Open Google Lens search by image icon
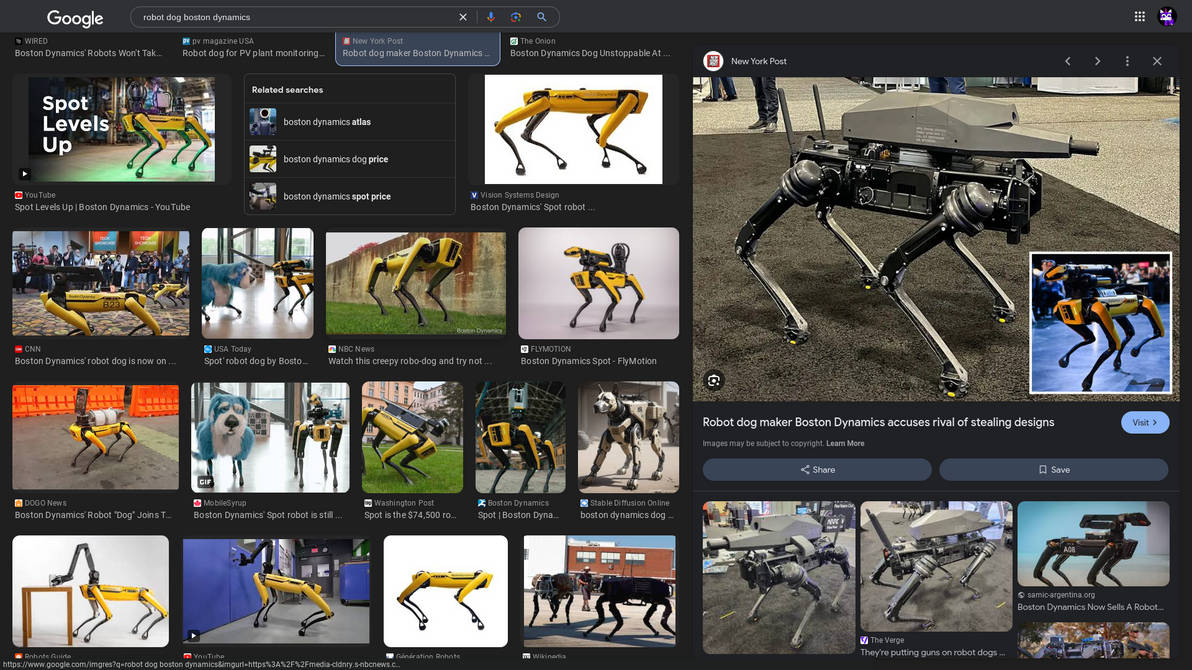This screenshot has height=670, width=1192. click(x=516, y=17)
